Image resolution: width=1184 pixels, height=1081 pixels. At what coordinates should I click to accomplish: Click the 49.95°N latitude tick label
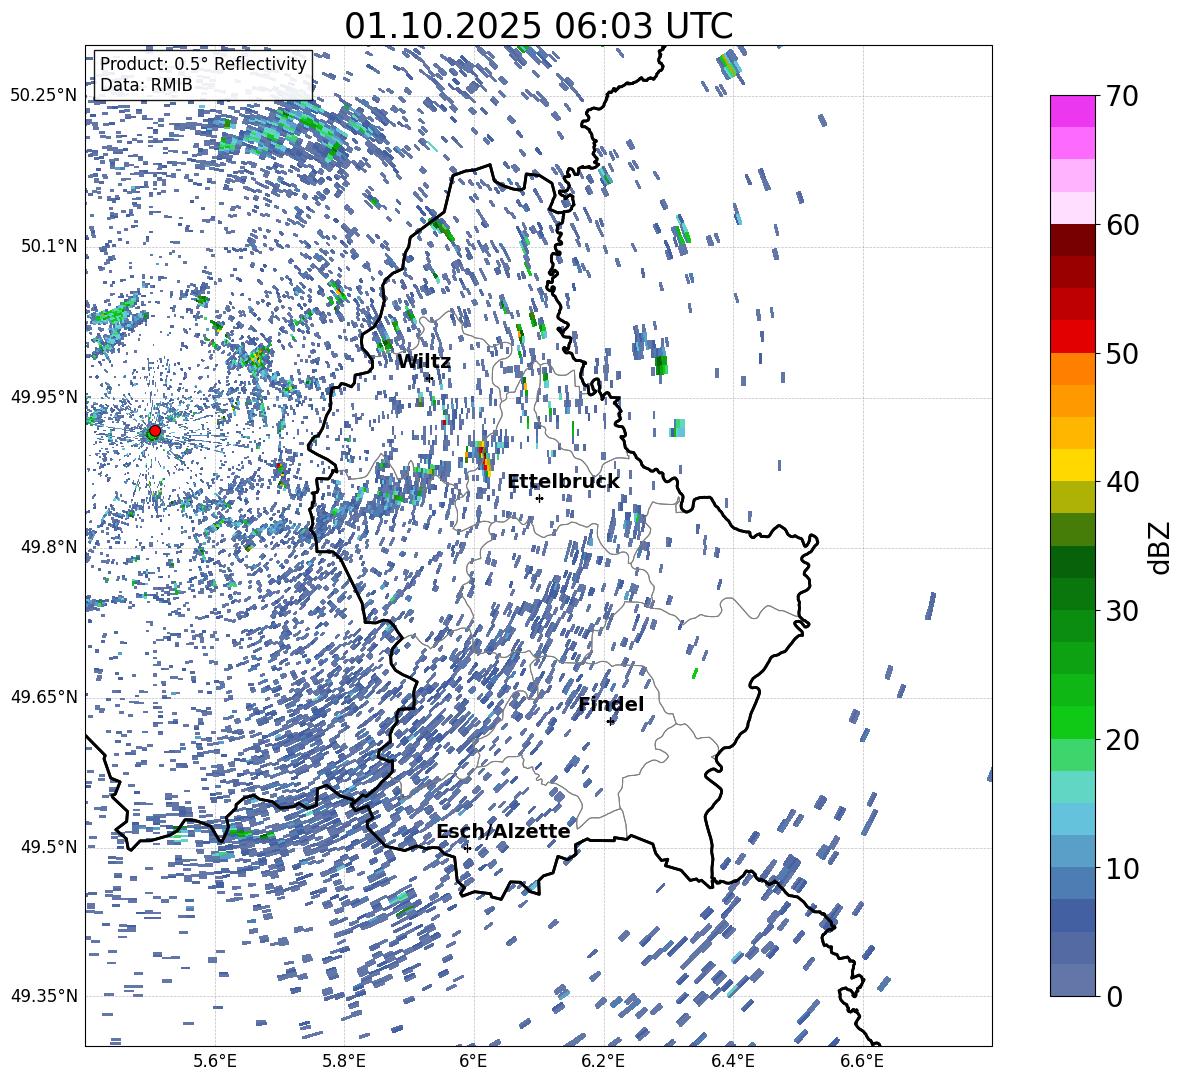pyautogui.click(x=44, y=397)
